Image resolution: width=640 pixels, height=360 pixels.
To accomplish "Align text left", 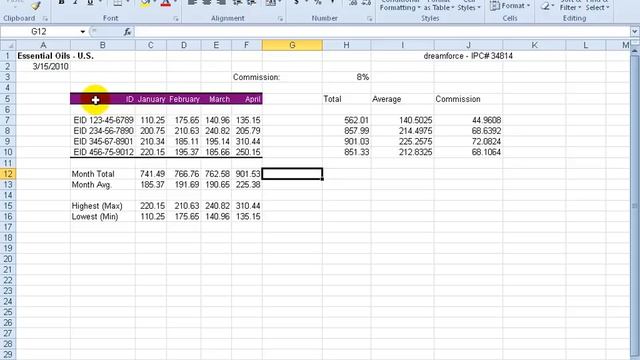I will (x=192, y=3).
